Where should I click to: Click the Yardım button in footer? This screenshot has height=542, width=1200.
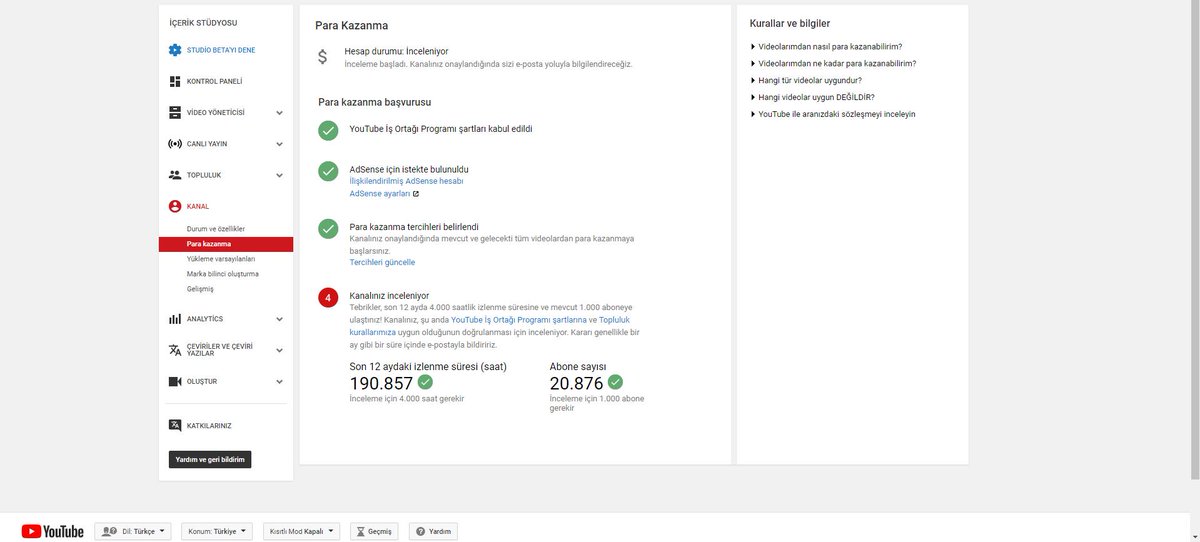433,531
